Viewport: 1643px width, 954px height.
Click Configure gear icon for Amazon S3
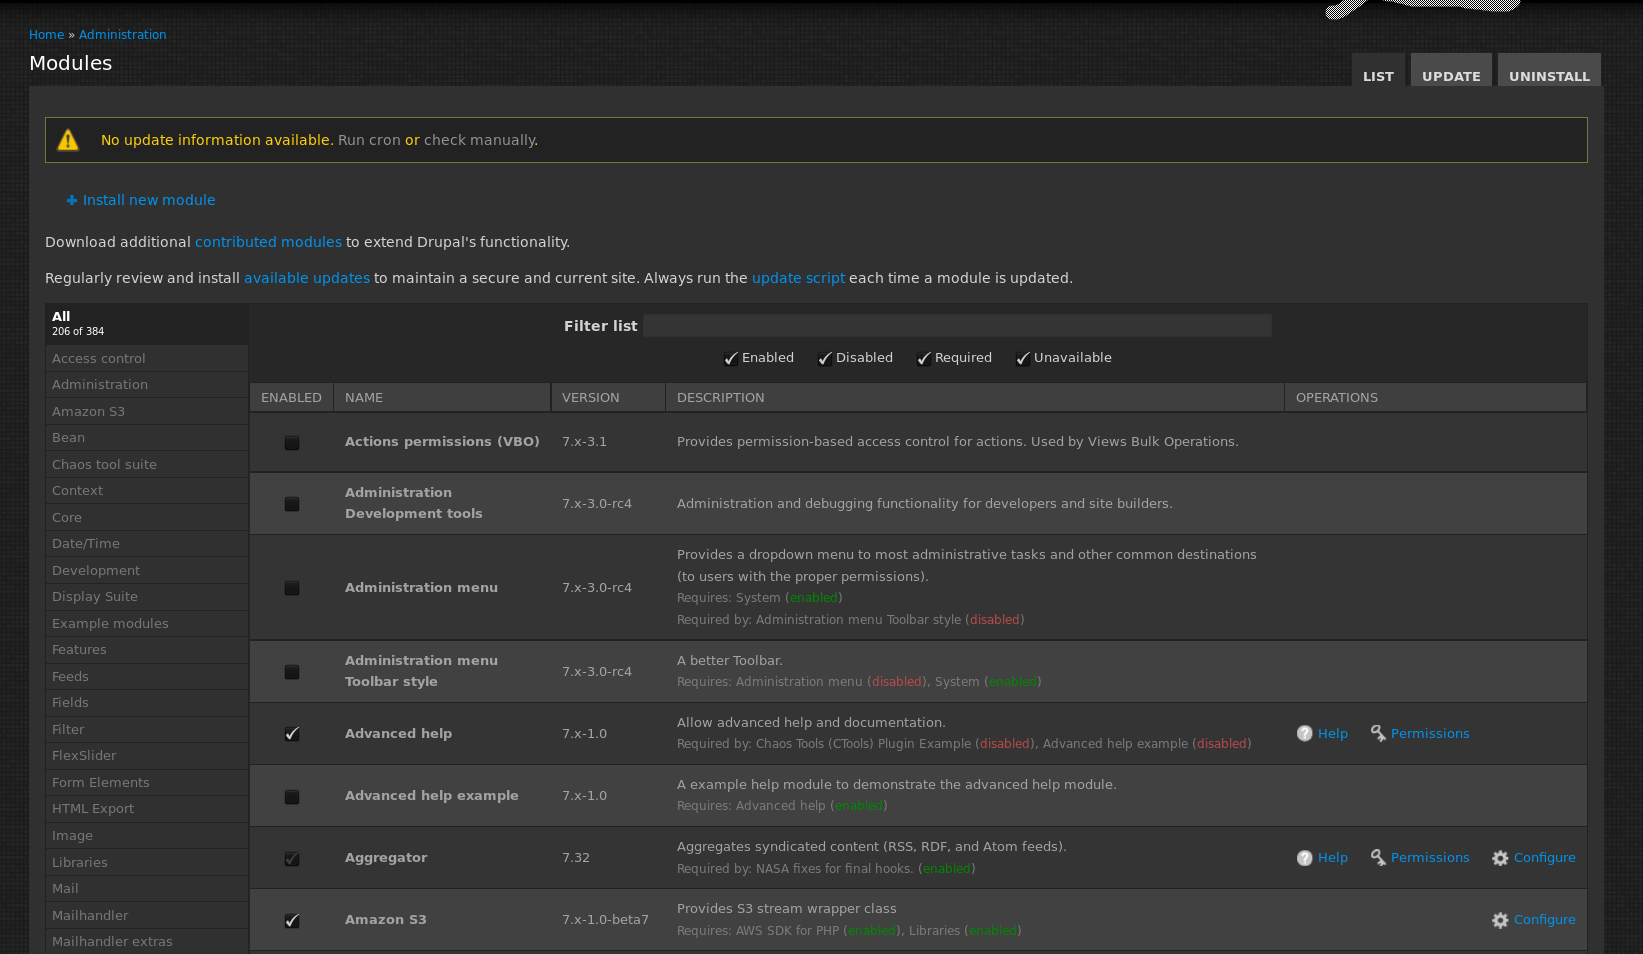[1500, 919]
